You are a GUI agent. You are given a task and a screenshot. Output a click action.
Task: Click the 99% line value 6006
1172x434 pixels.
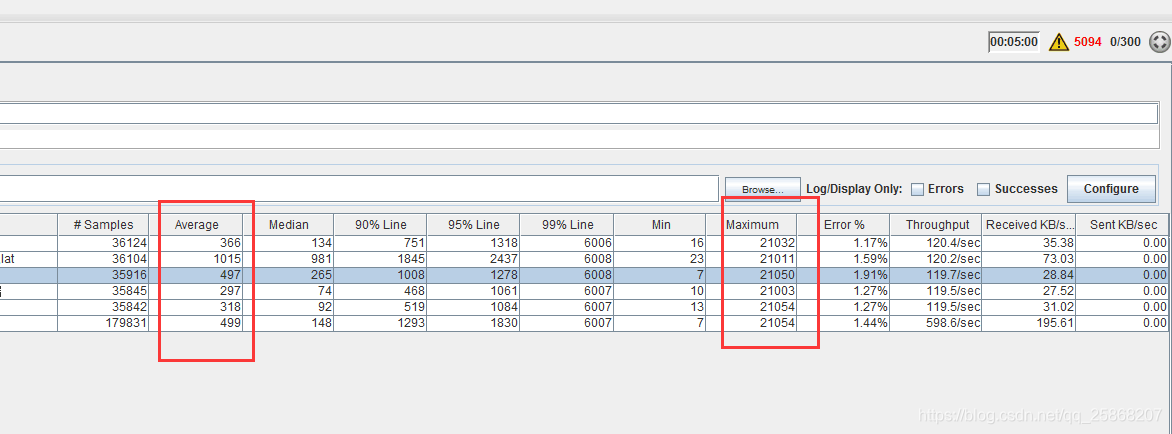coord(567,243)
